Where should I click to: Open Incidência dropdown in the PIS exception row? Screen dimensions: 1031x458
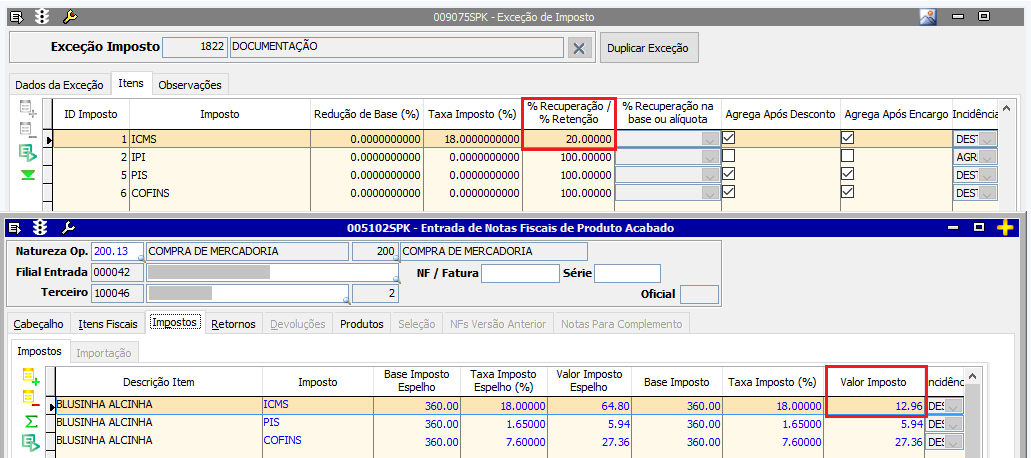(x=986, y=175)
